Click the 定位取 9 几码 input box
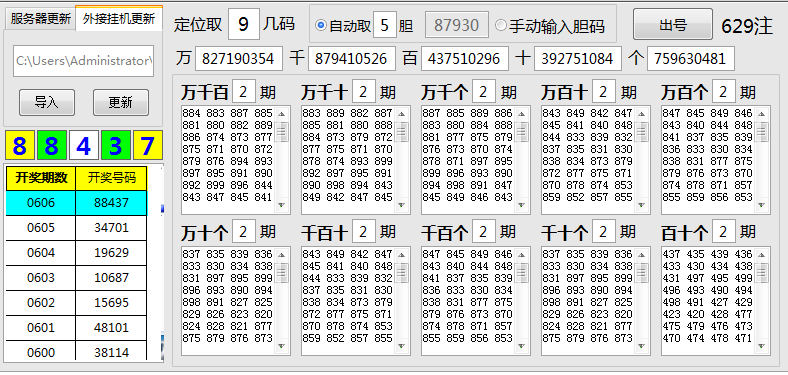 click(x=244, y=24)
